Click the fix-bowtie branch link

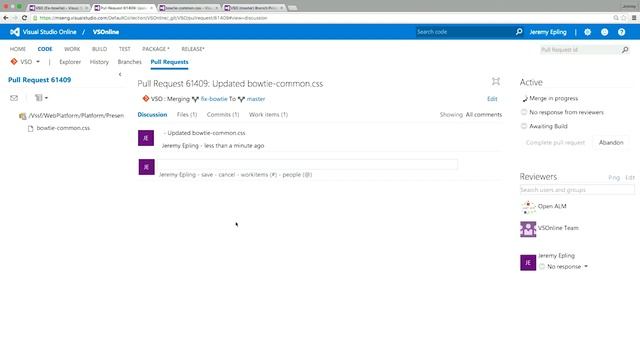(214, 99)
